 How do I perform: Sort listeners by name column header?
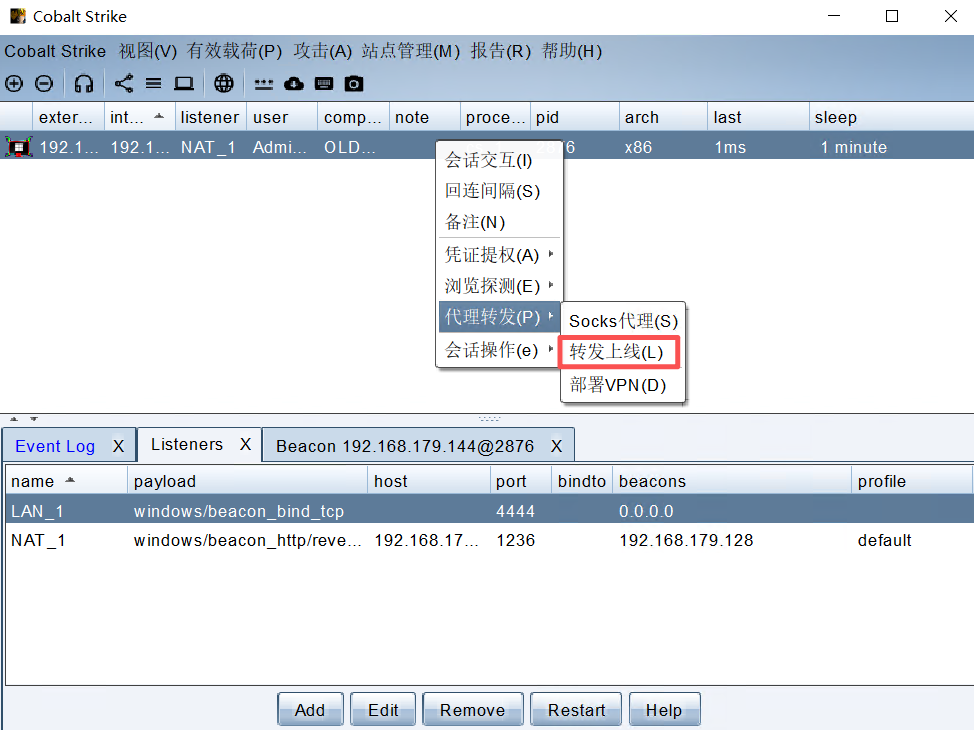pos(66,481)
